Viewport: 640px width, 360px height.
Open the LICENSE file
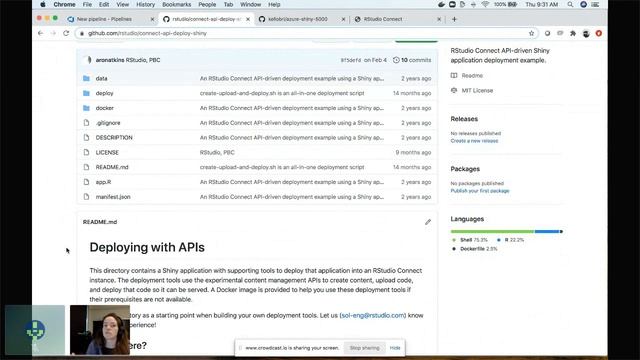[x=107, y=152]
